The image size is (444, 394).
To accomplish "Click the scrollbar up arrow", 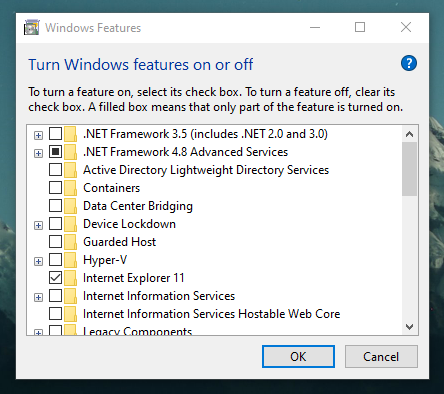I will (409, 134).
